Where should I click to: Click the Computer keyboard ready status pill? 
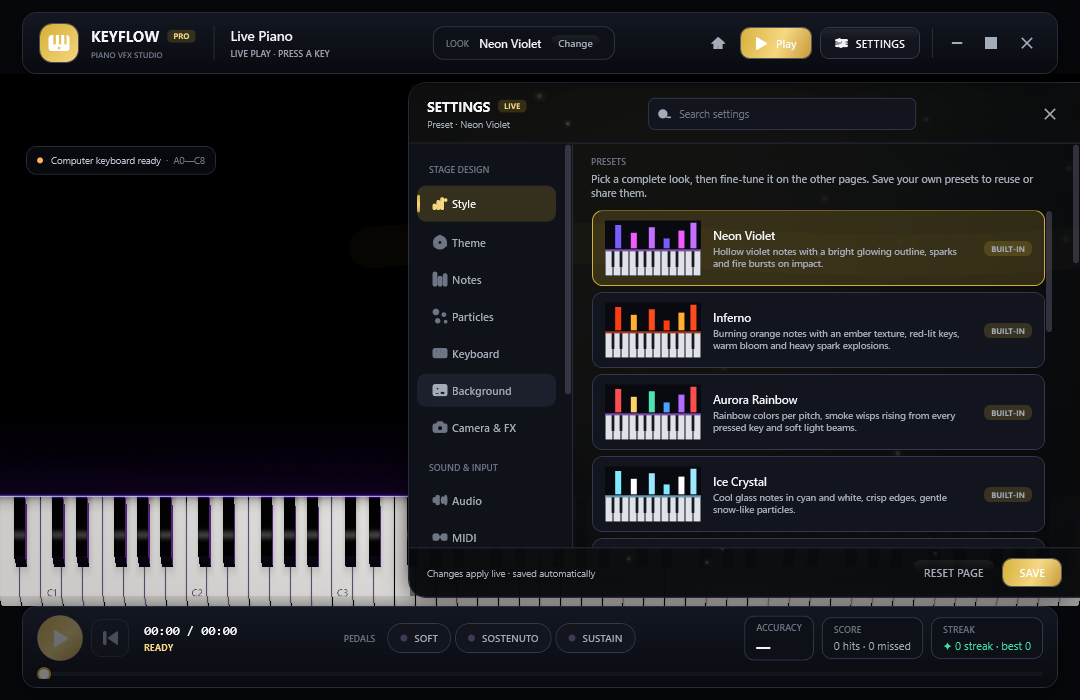[121, 161]
